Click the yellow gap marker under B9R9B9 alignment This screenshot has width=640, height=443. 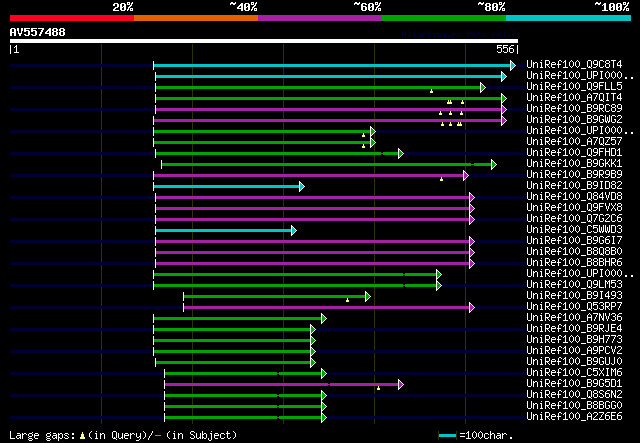point(441,179)
